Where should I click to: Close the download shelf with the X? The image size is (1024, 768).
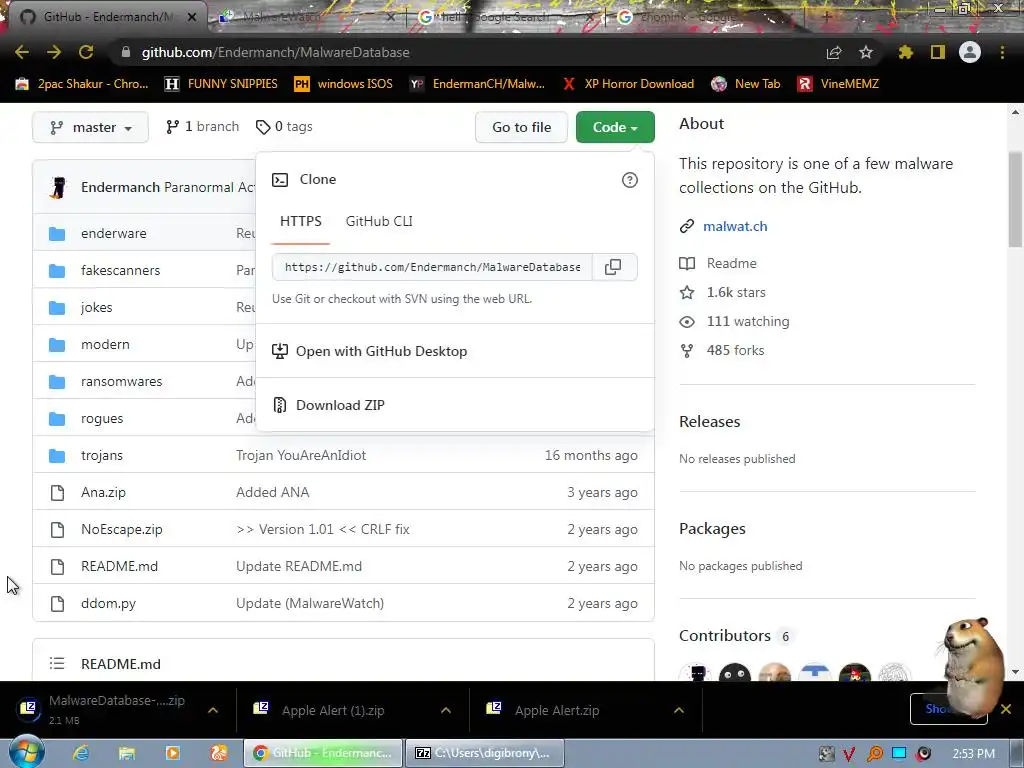click(1006, 709)
